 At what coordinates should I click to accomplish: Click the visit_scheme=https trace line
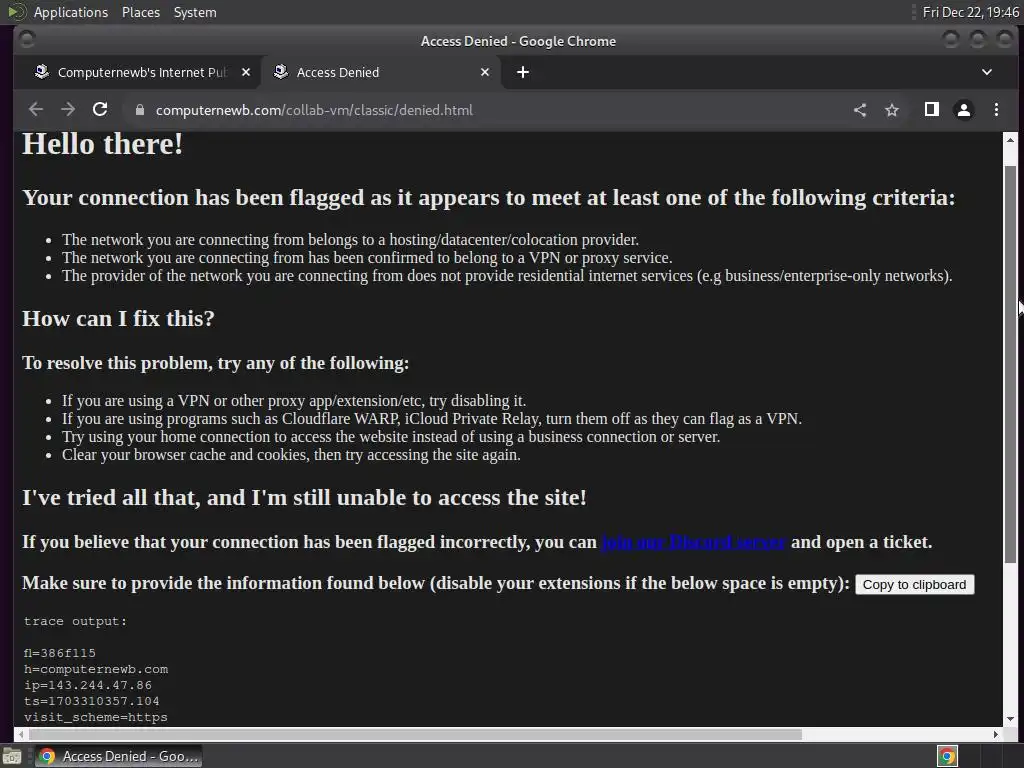pyautogui.click(x=96, y=717)
